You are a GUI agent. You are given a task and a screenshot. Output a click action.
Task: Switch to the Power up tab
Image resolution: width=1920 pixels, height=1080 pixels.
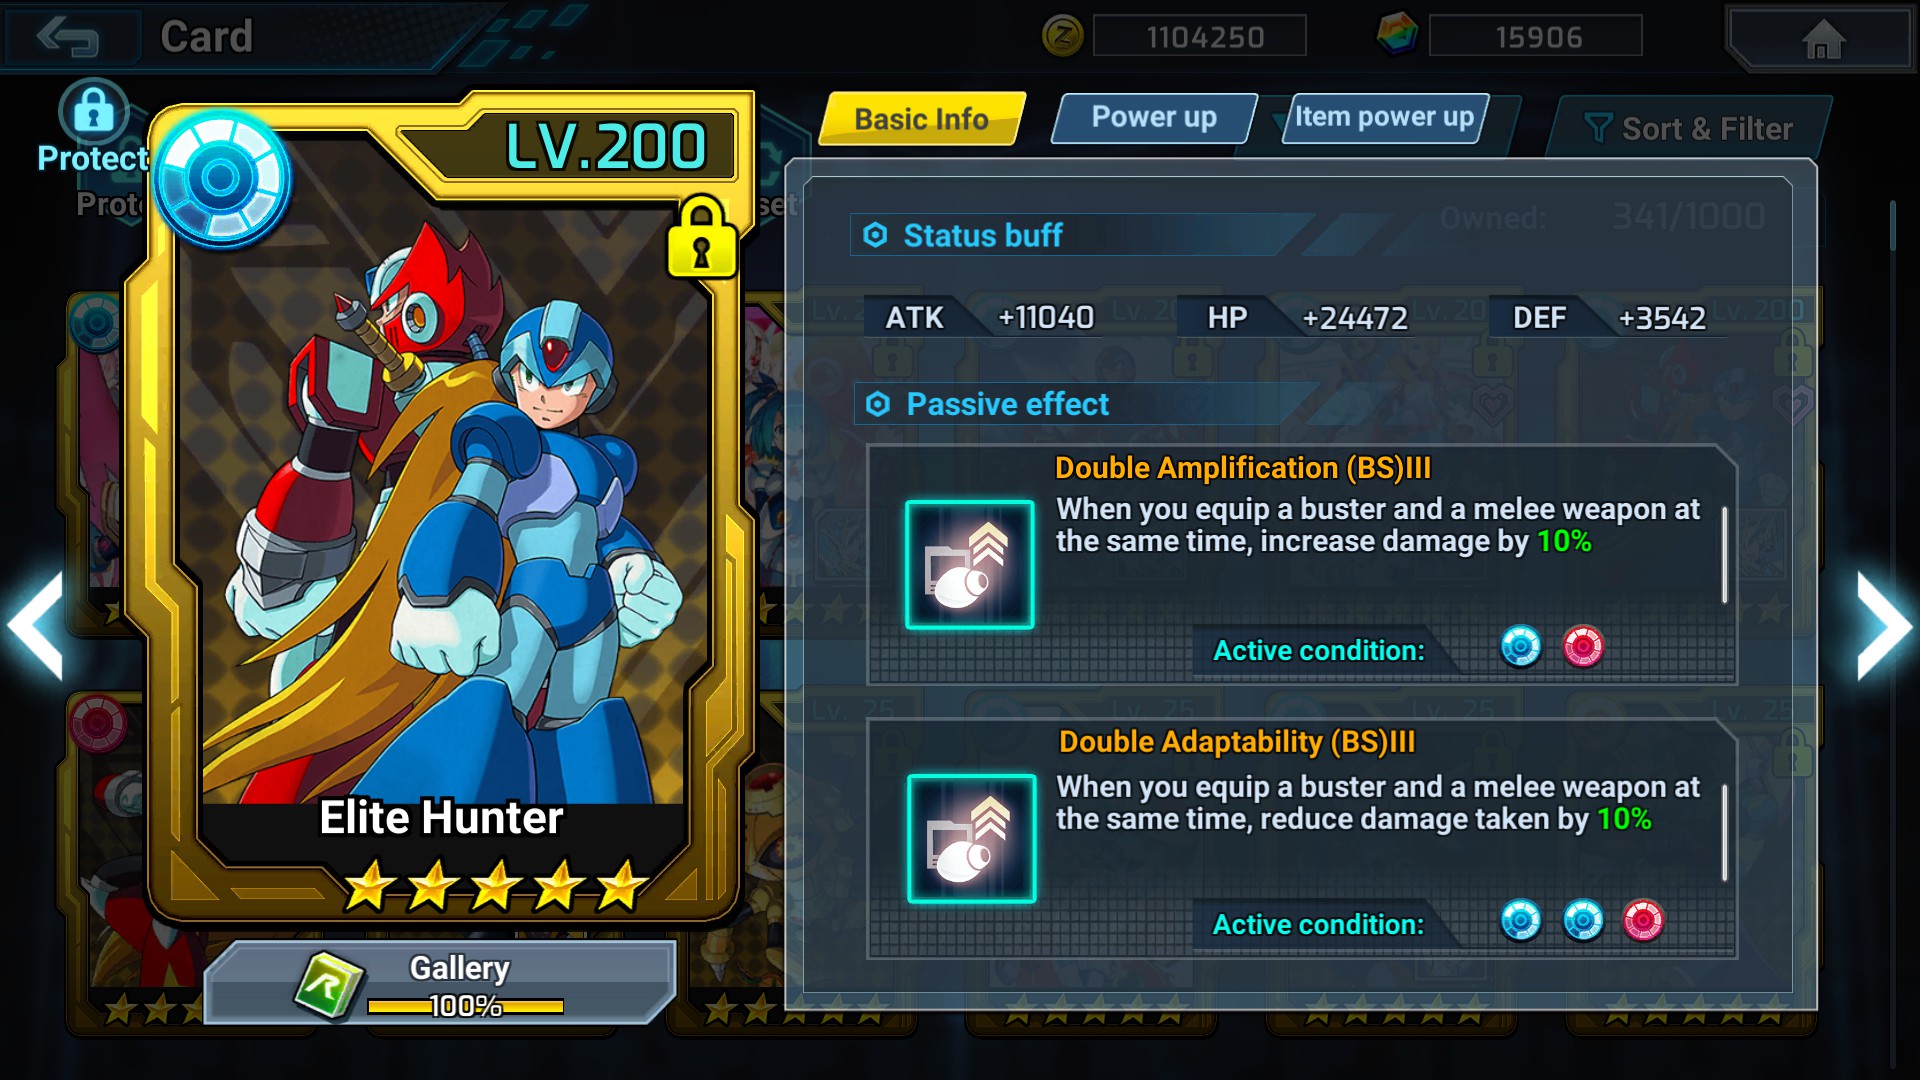(x=1154, y=118)
